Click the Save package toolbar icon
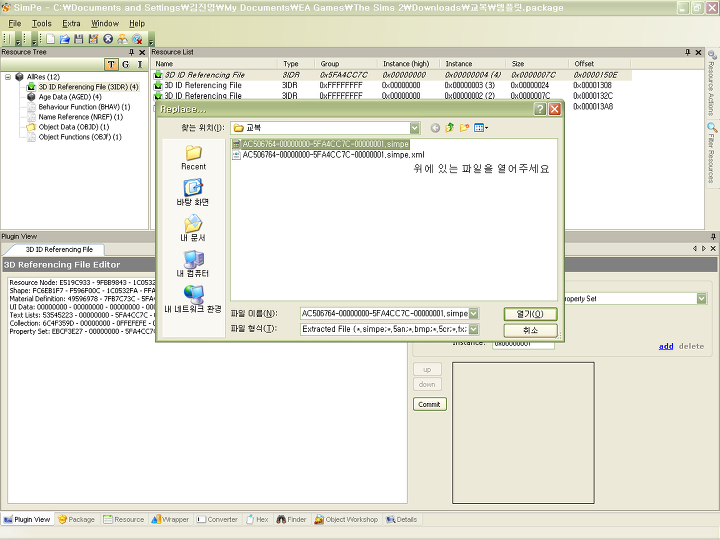Image resolution: width=720 pixels, height=540 pixels. point(79,39)
